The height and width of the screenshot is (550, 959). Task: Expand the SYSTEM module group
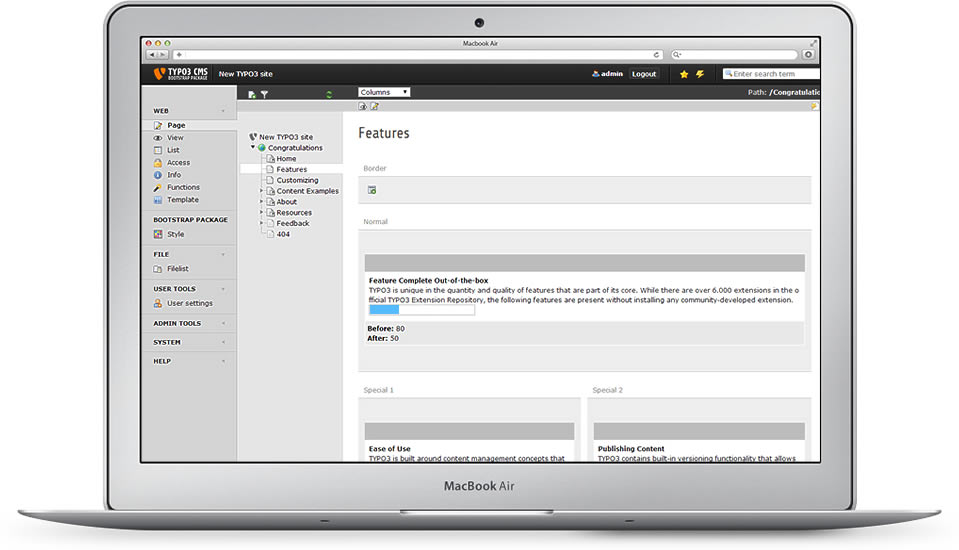223,343
